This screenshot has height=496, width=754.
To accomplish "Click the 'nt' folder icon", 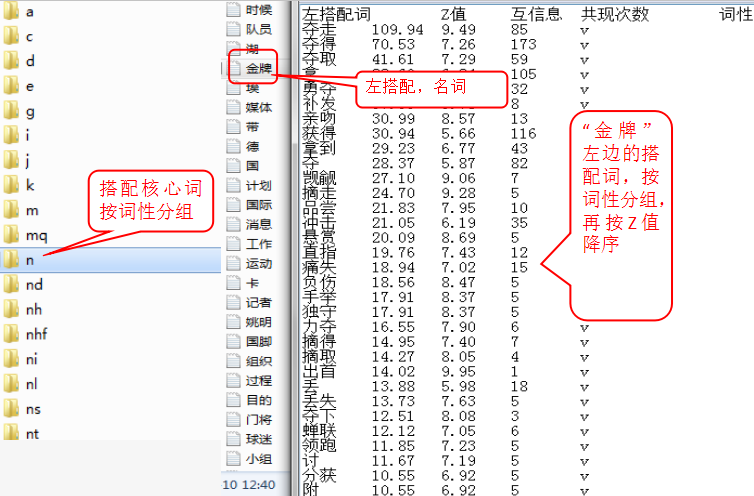I will point(11,432).
